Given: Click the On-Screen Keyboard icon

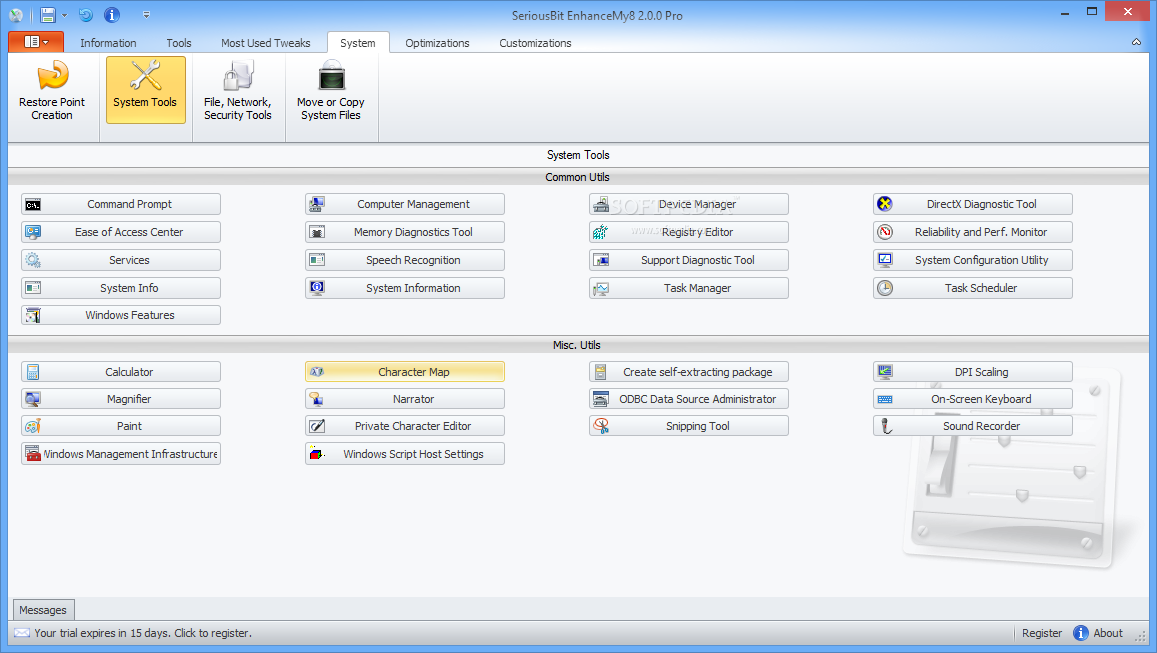Looking at the screenshot, I should click(885, 399).
